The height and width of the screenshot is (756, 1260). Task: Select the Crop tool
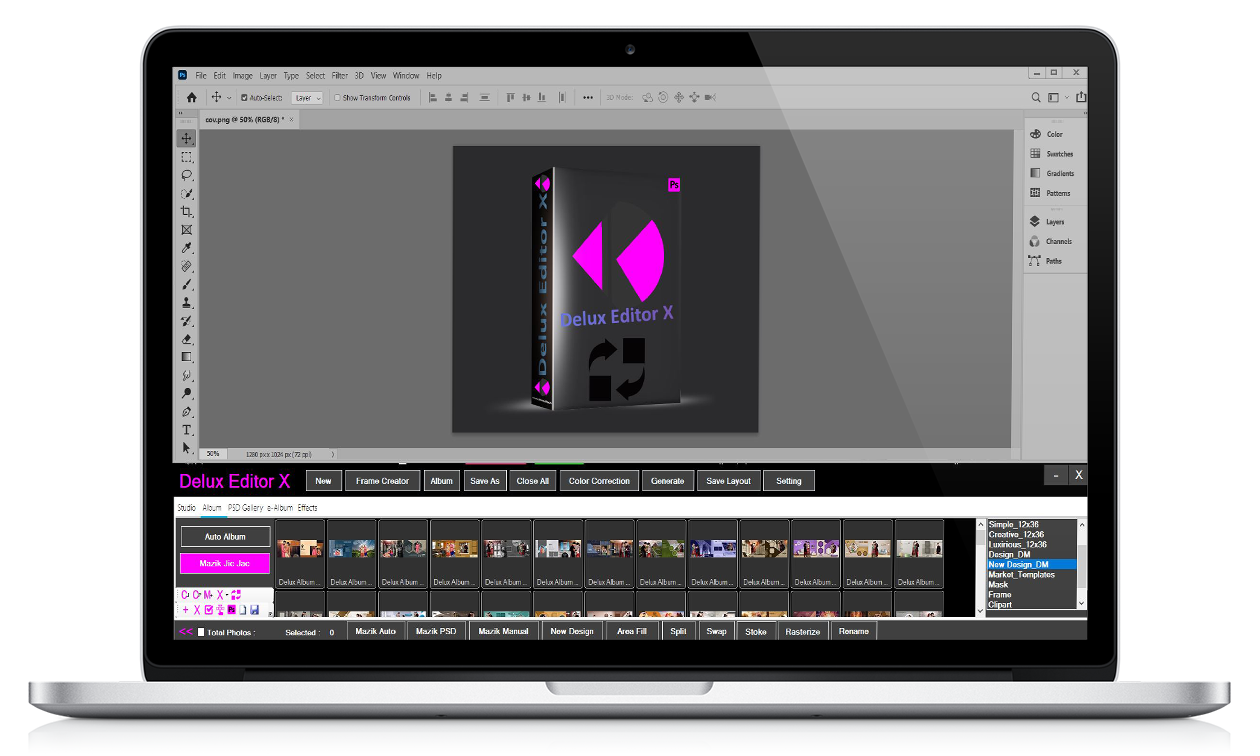(187, 212)
